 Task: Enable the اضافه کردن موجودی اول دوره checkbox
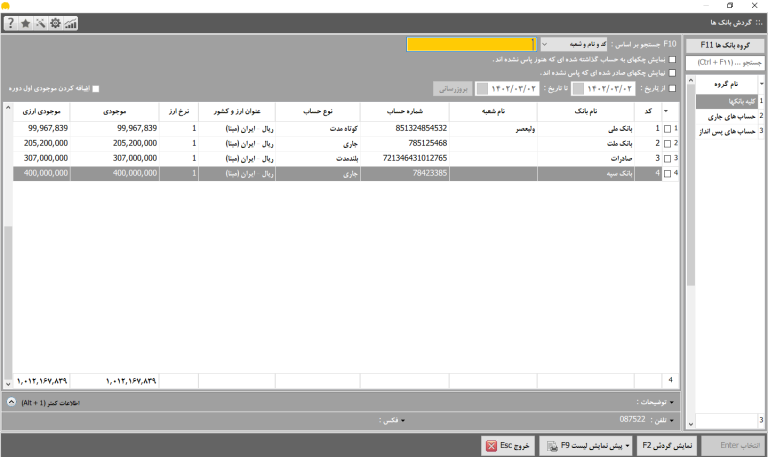(x=96, y=89)
